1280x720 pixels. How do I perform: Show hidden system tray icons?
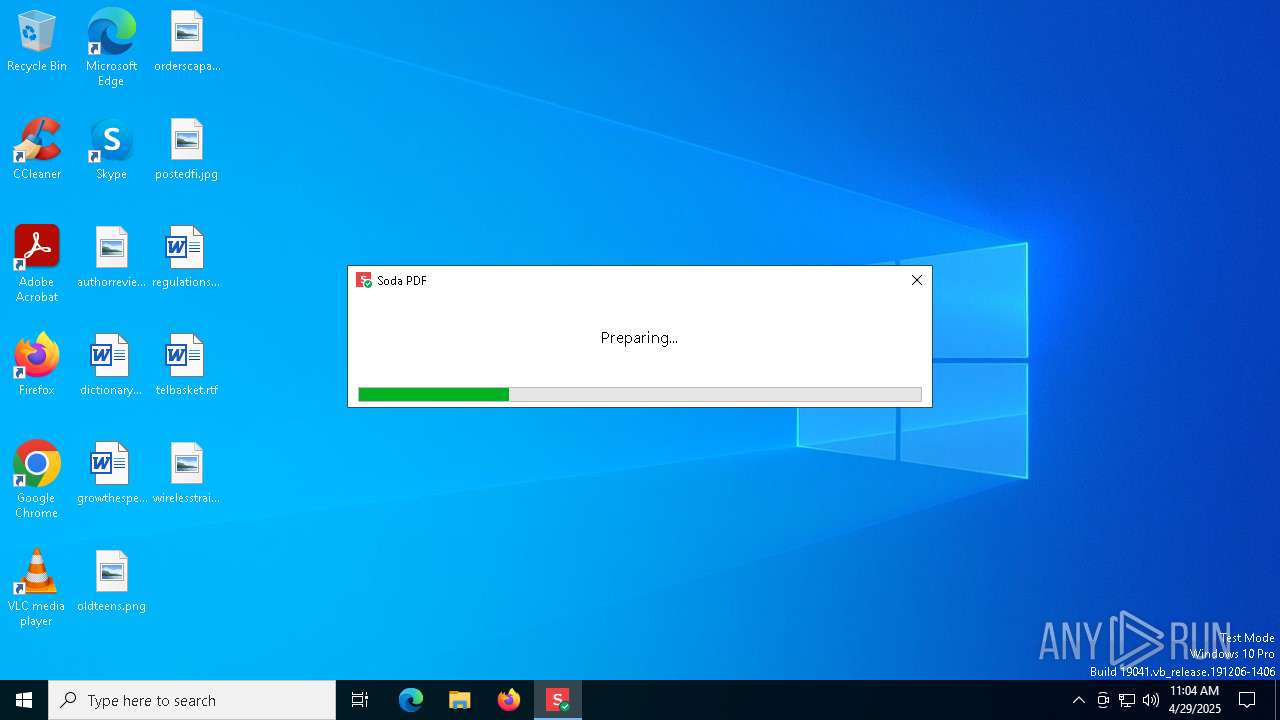[1078, 700]
